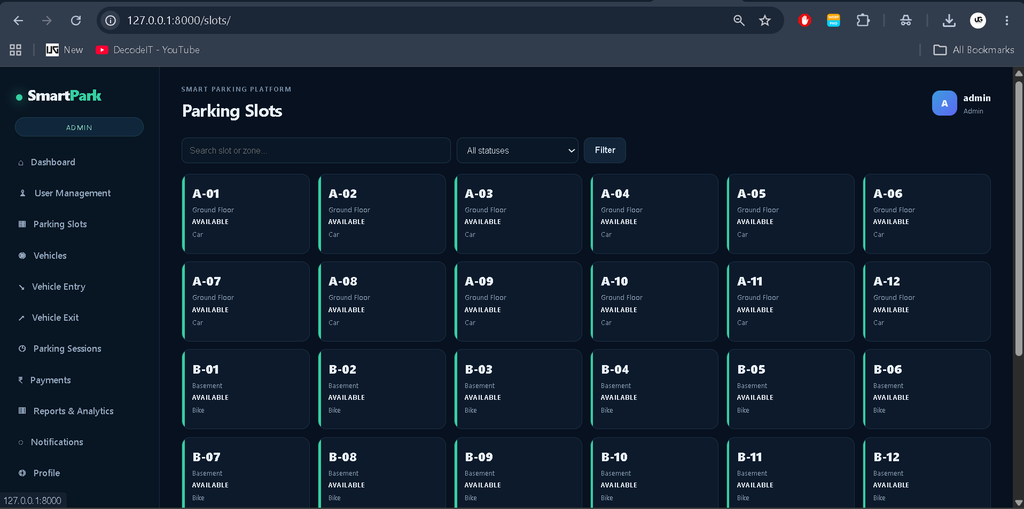
Task: Click the Vehicles icon in the sidebar
Action: (22, 255)
